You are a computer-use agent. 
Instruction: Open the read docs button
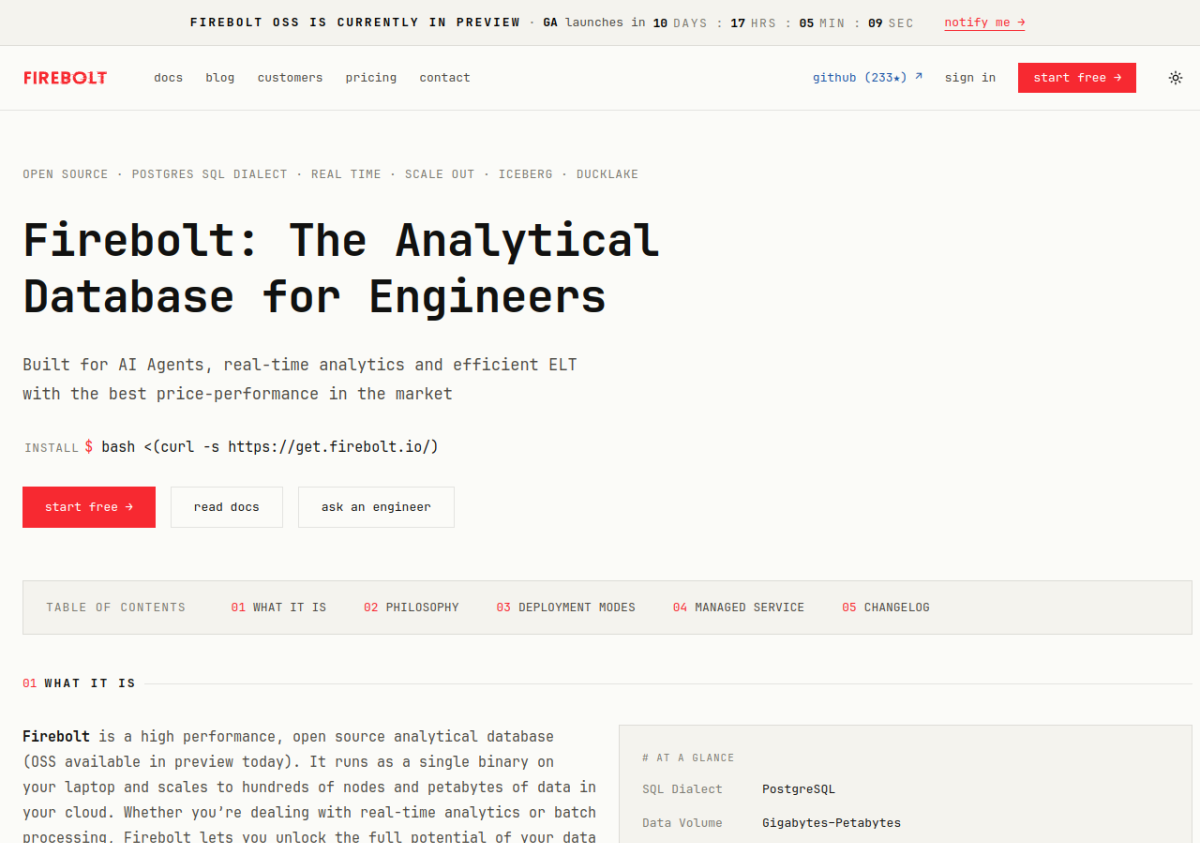click(x=227, y=507)
